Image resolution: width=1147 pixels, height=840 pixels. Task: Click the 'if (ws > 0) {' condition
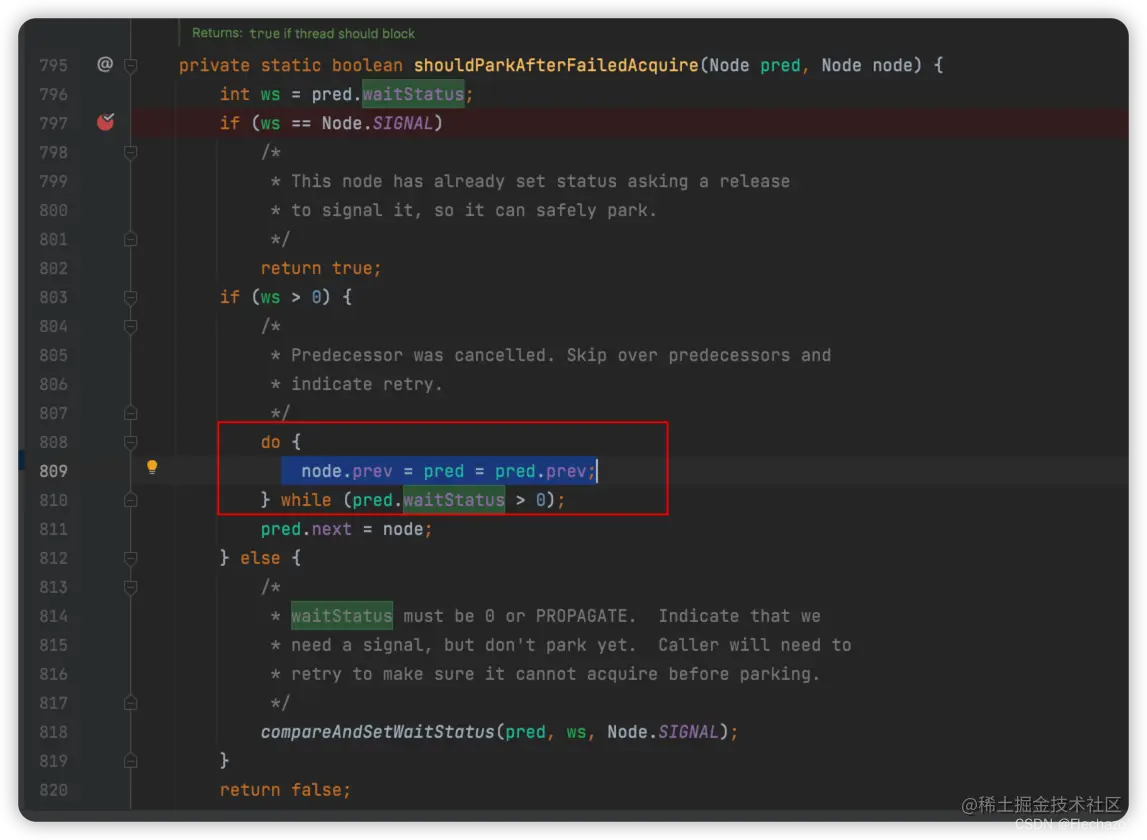click(x=286, y=297)
